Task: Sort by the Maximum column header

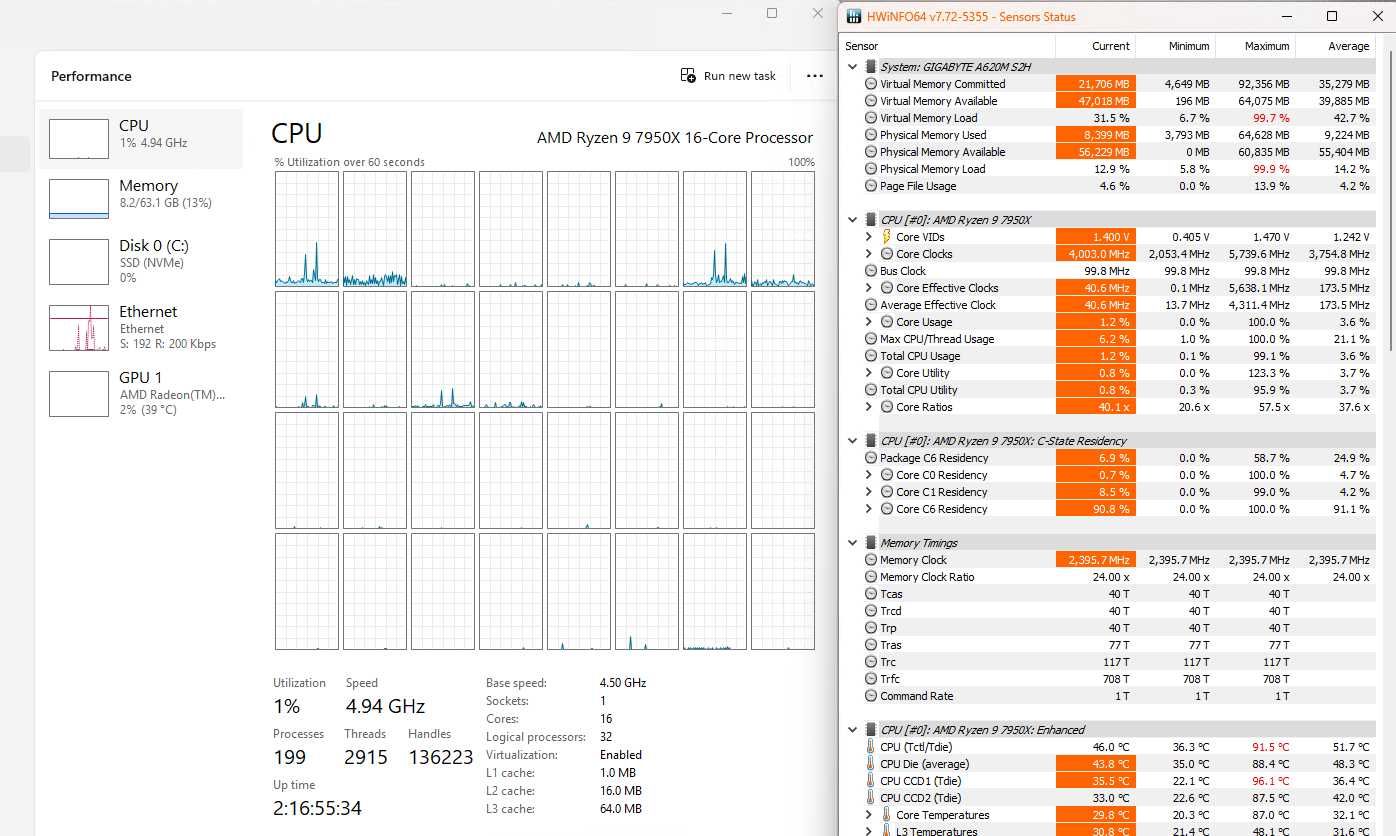Action: pyautogui.click(x=1255, y=46)
